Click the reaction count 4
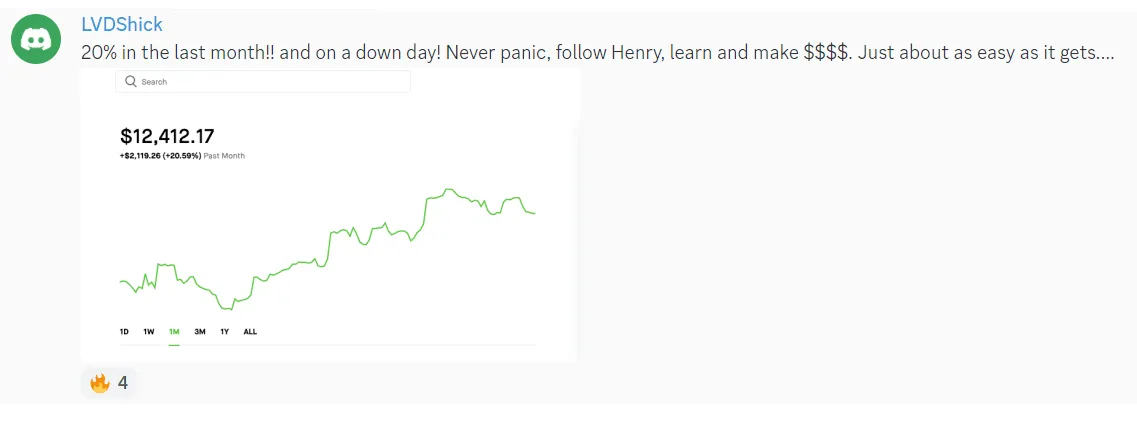The width and height of the screenshot is (1137, 426). click(x=123, y=383)
